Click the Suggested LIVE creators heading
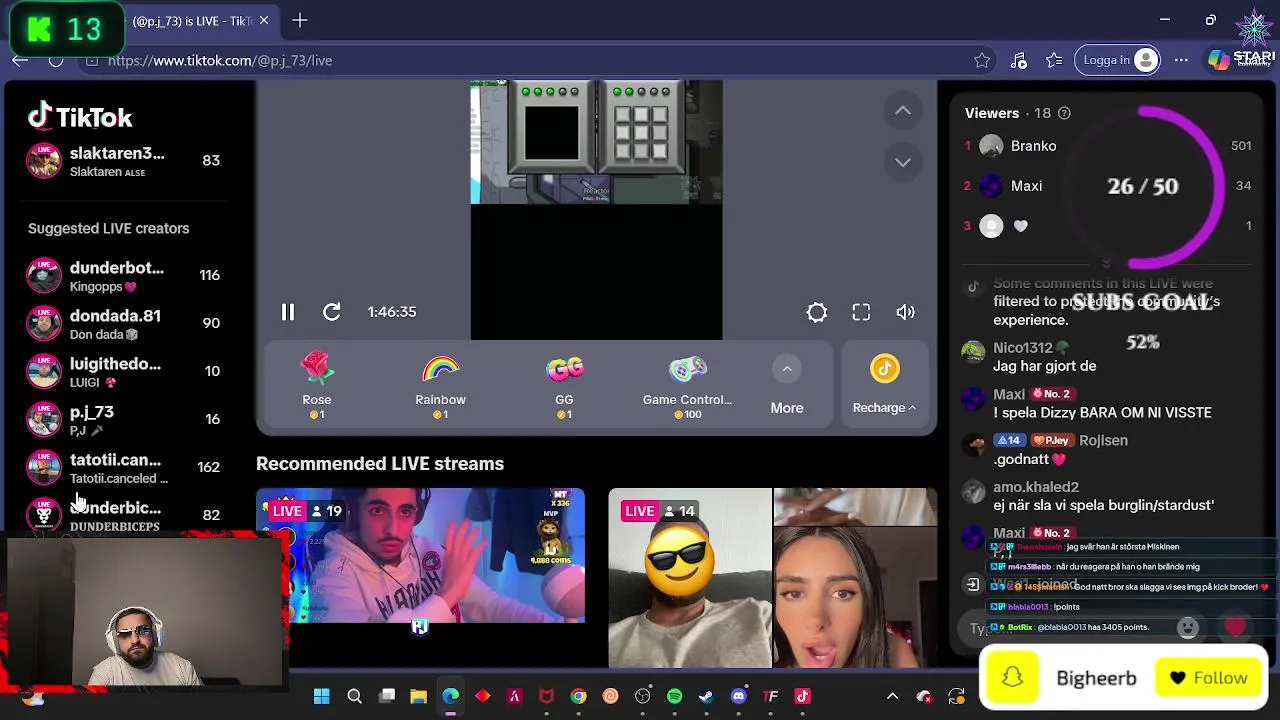Viewport: 1280px width, 720px height. 108,228
